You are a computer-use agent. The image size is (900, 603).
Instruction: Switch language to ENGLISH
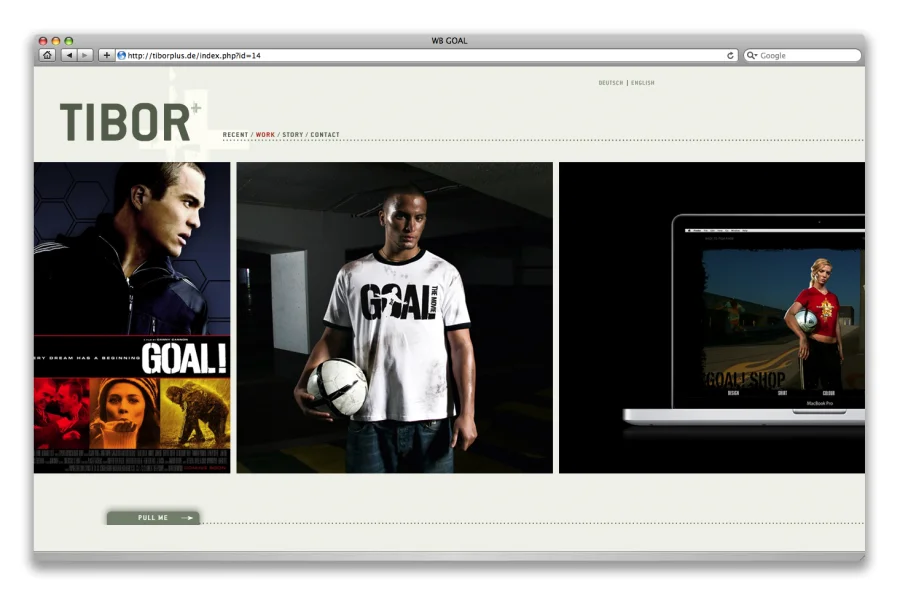coord(643,83)
